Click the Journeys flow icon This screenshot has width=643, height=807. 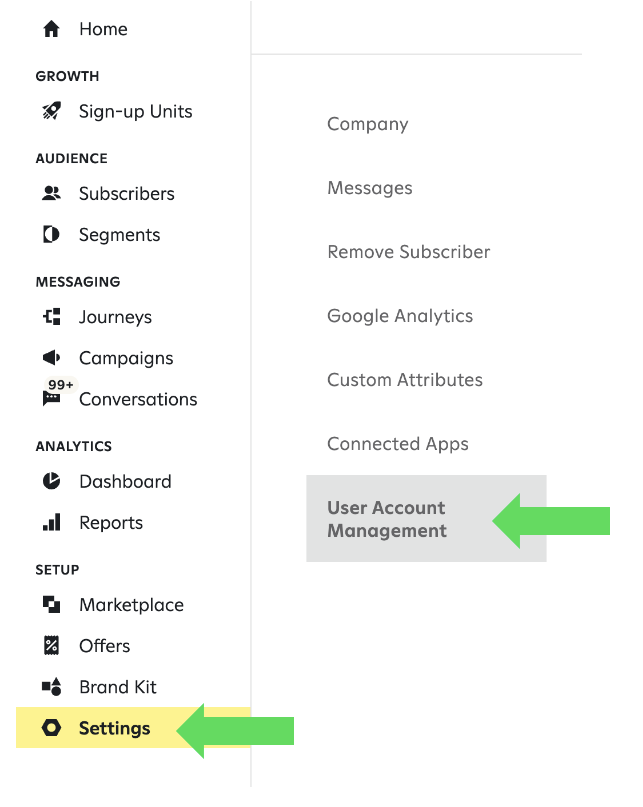tap(51, 317)
